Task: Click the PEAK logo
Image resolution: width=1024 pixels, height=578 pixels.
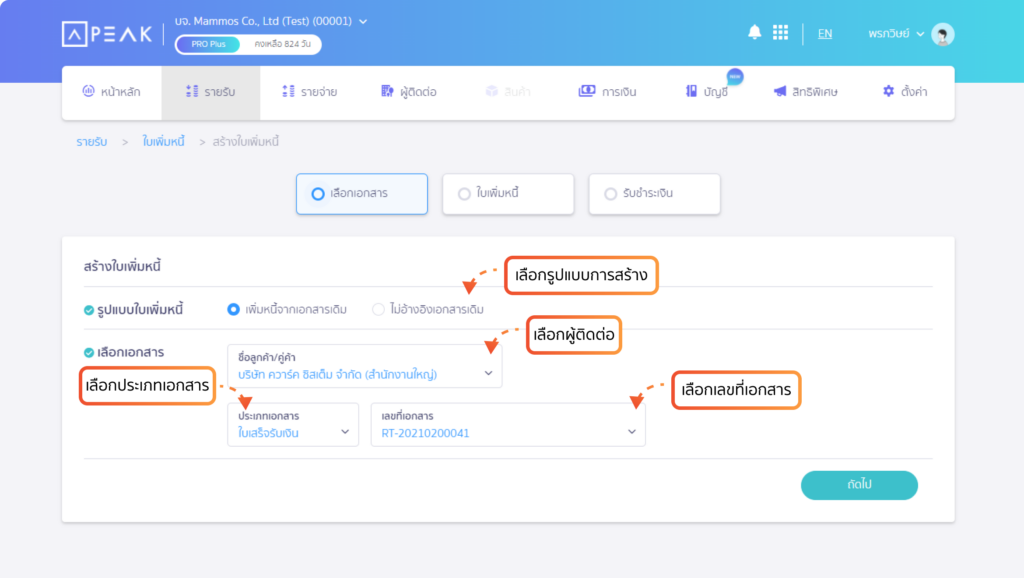Action: coord(107,34)
